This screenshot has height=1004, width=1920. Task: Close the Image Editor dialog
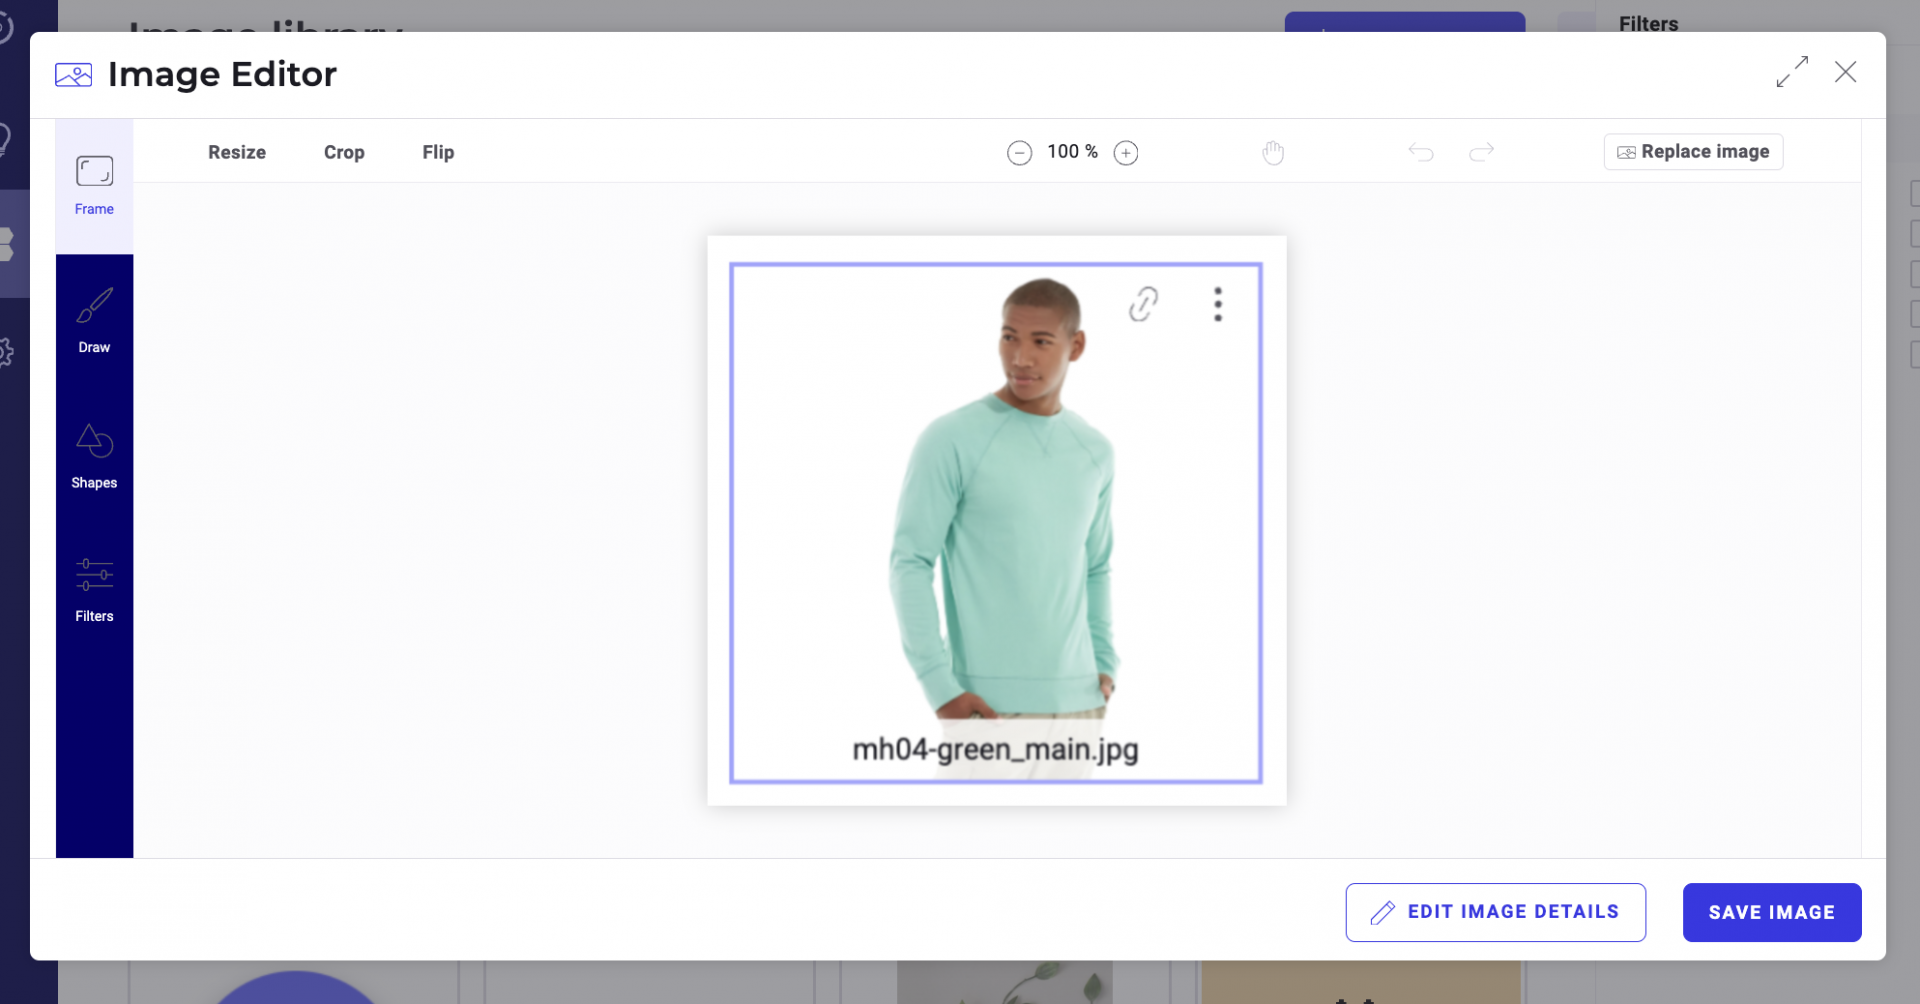[1845, 72]
